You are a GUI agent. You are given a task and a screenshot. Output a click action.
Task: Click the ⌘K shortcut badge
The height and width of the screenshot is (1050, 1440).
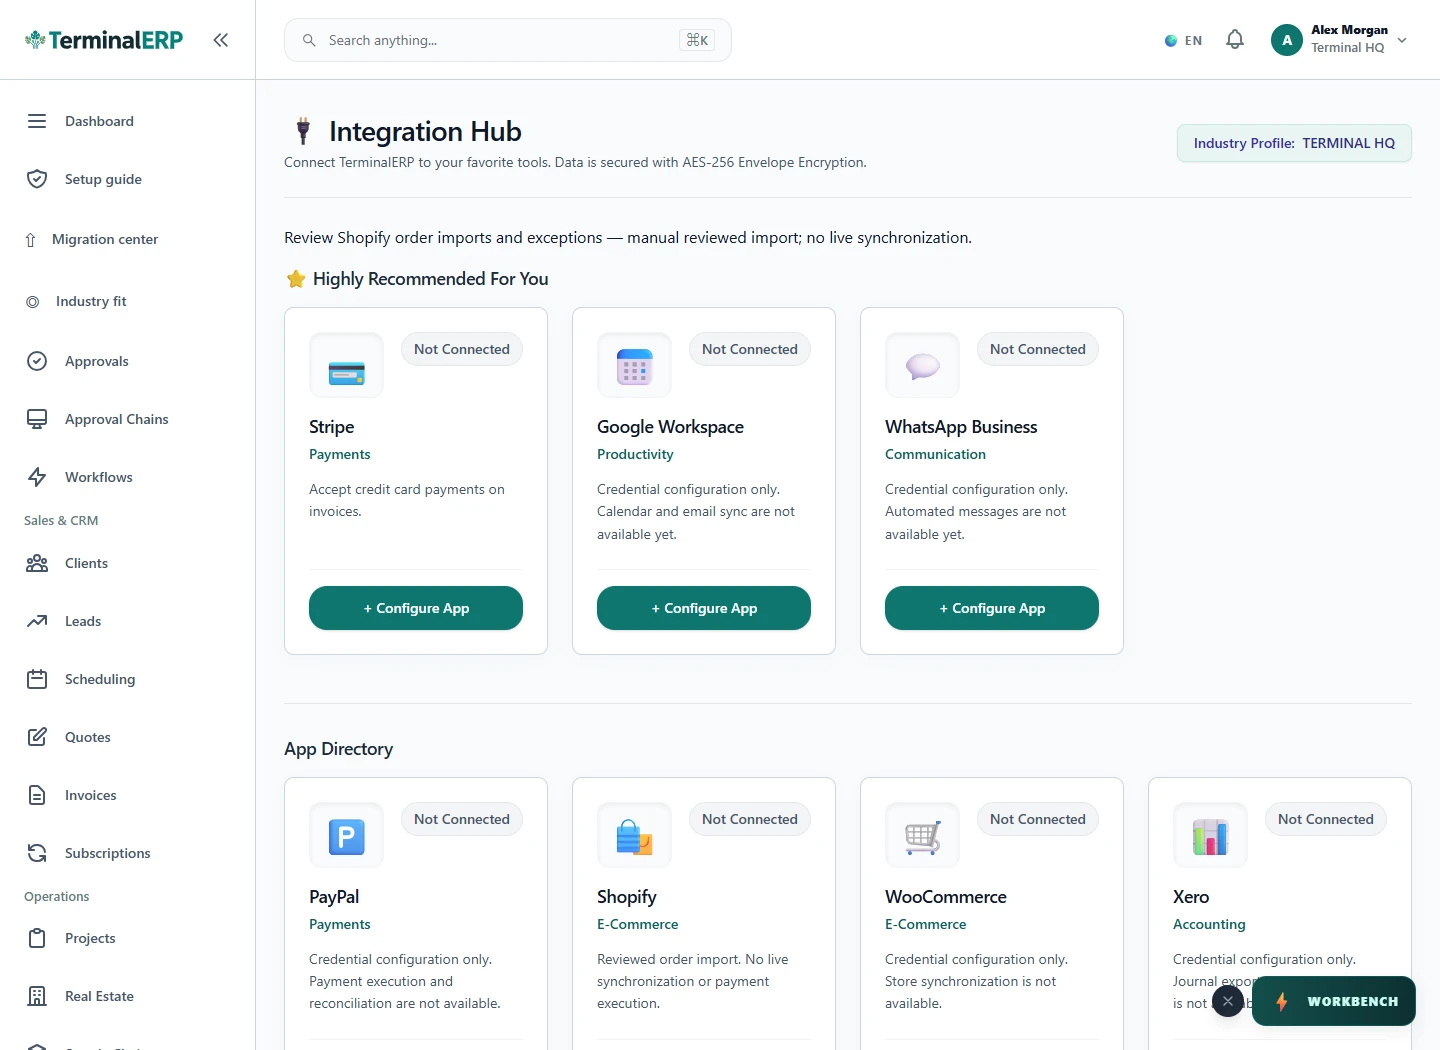click(x=697, y=40)
